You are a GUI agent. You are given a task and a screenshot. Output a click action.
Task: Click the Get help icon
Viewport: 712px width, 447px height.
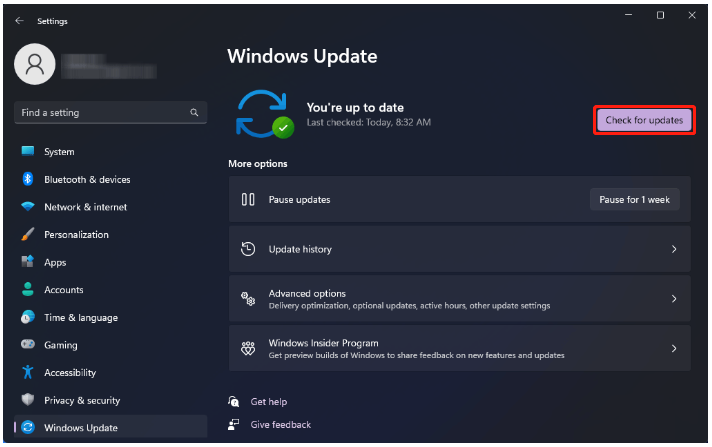(233, 401)
